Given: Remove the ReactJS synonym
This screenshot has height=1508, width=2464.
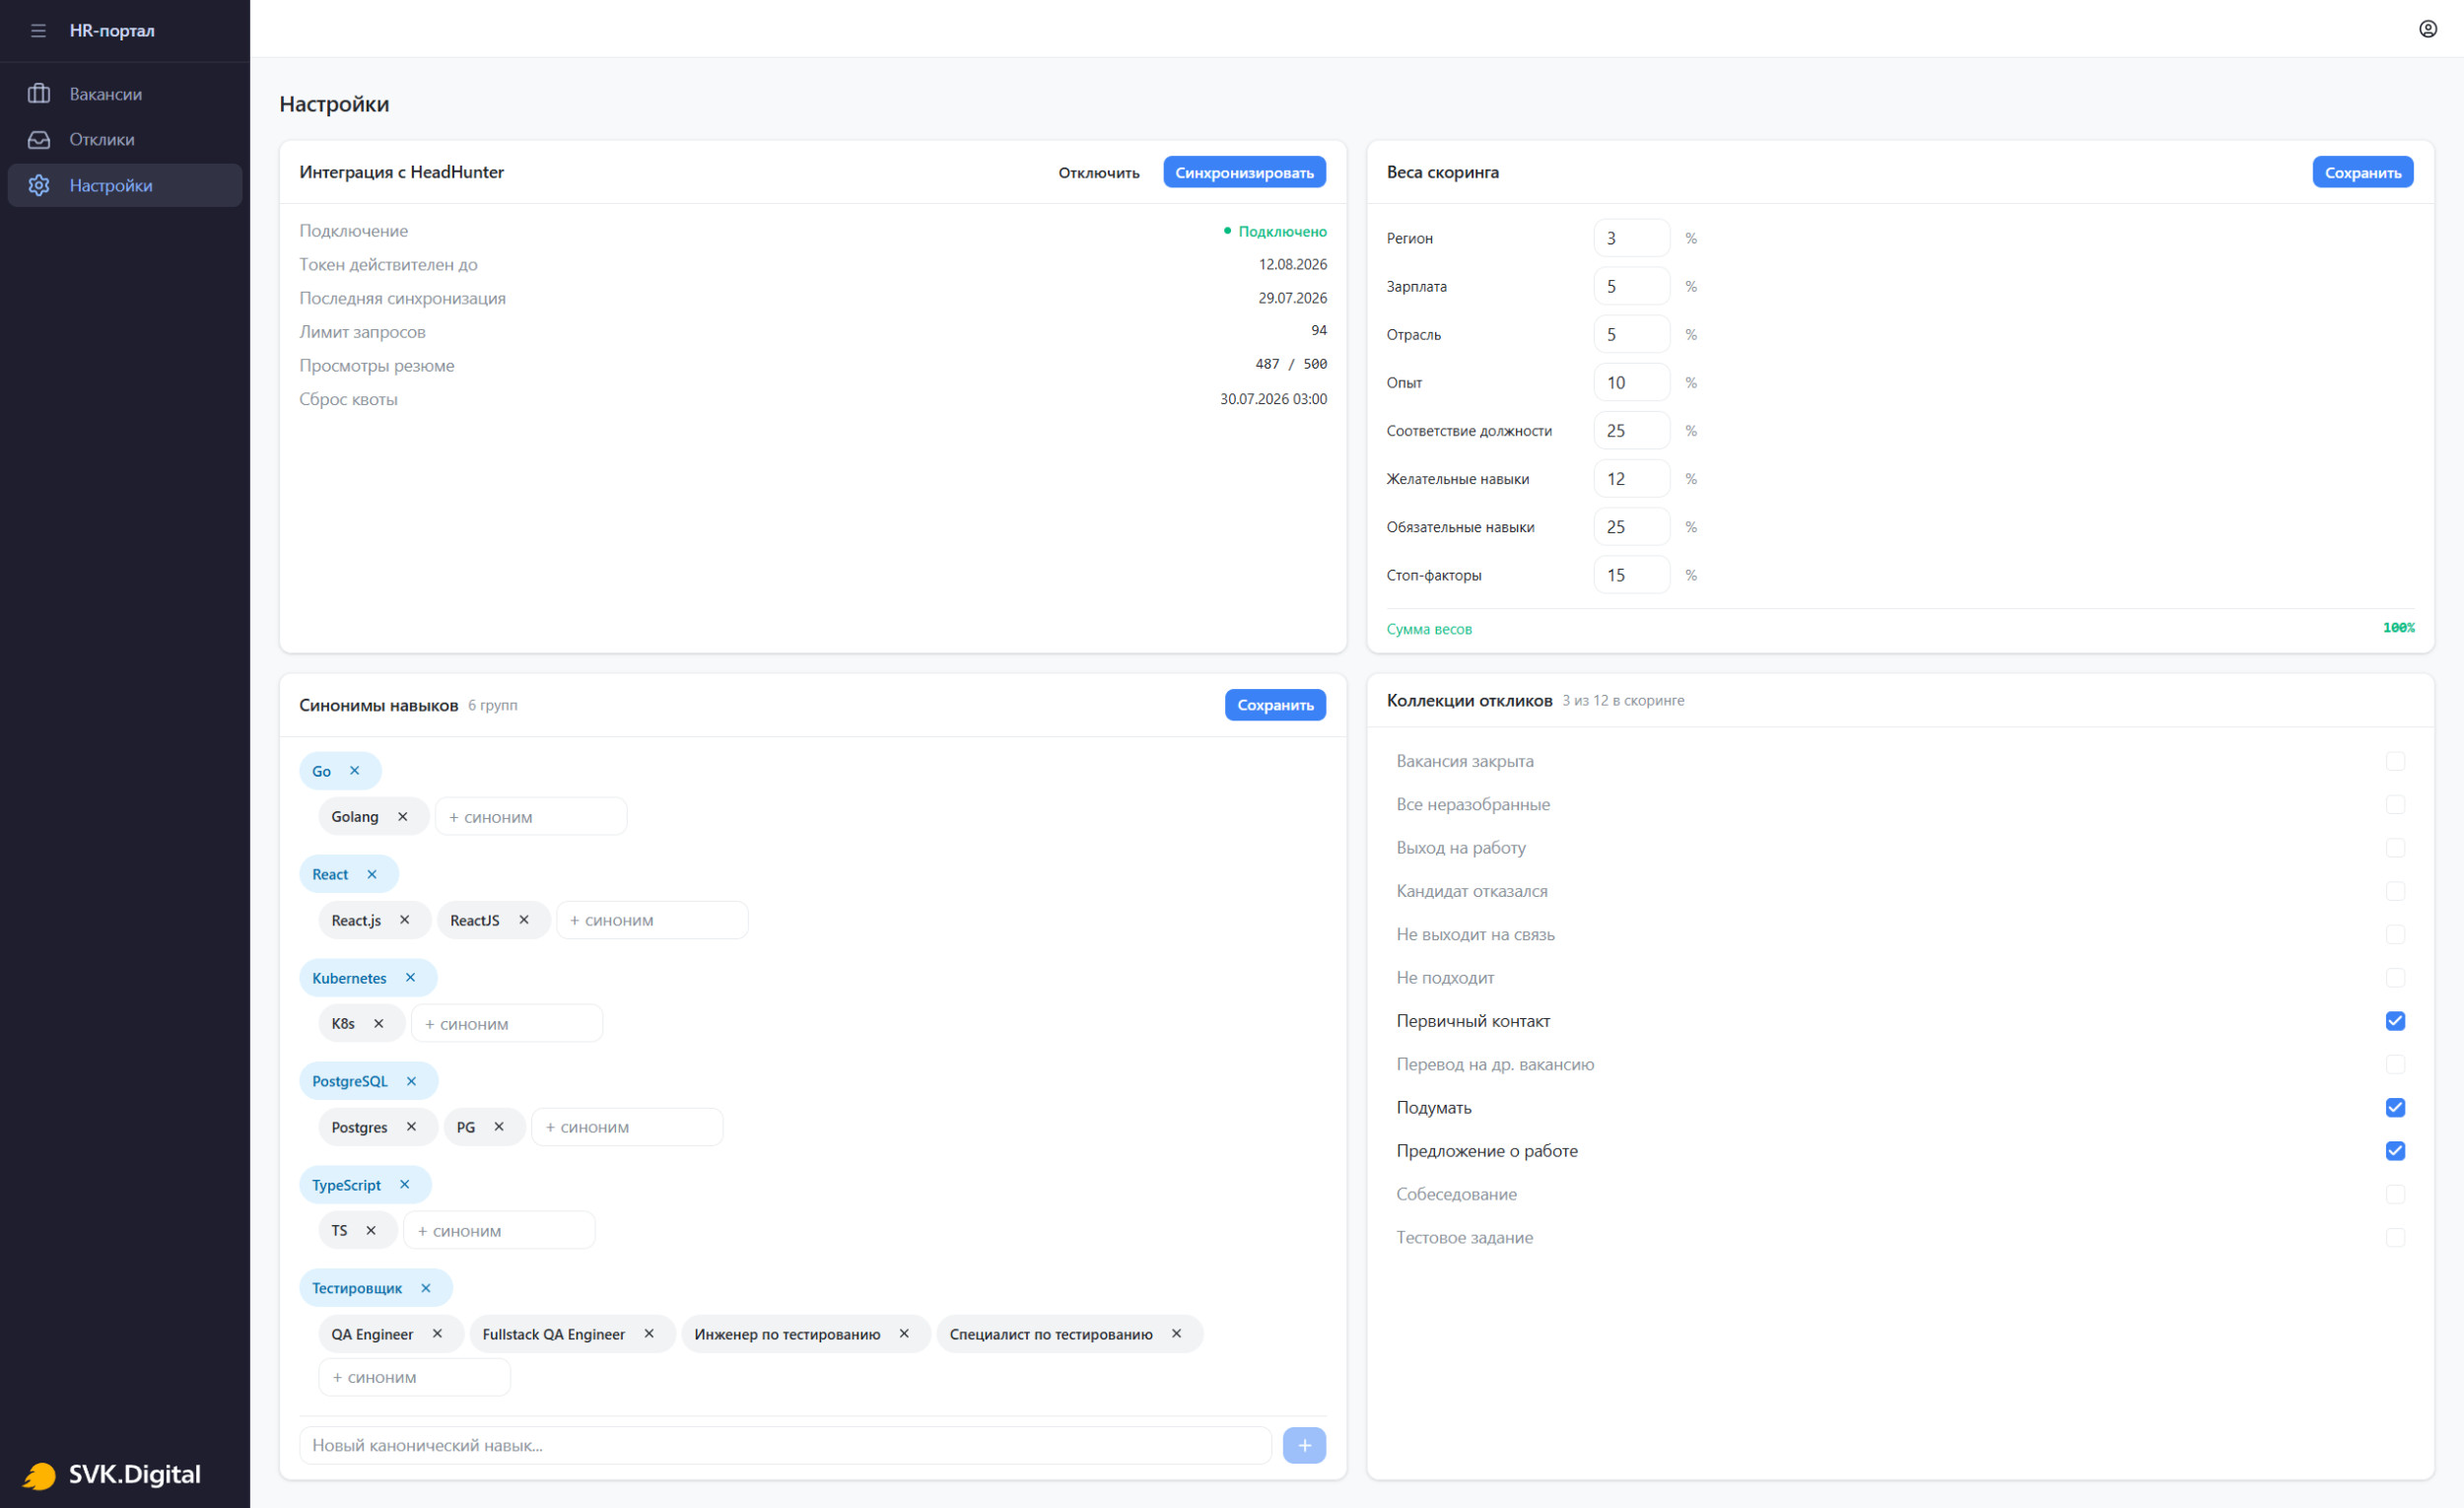Looking at the screenshot, I should point(524,920).
